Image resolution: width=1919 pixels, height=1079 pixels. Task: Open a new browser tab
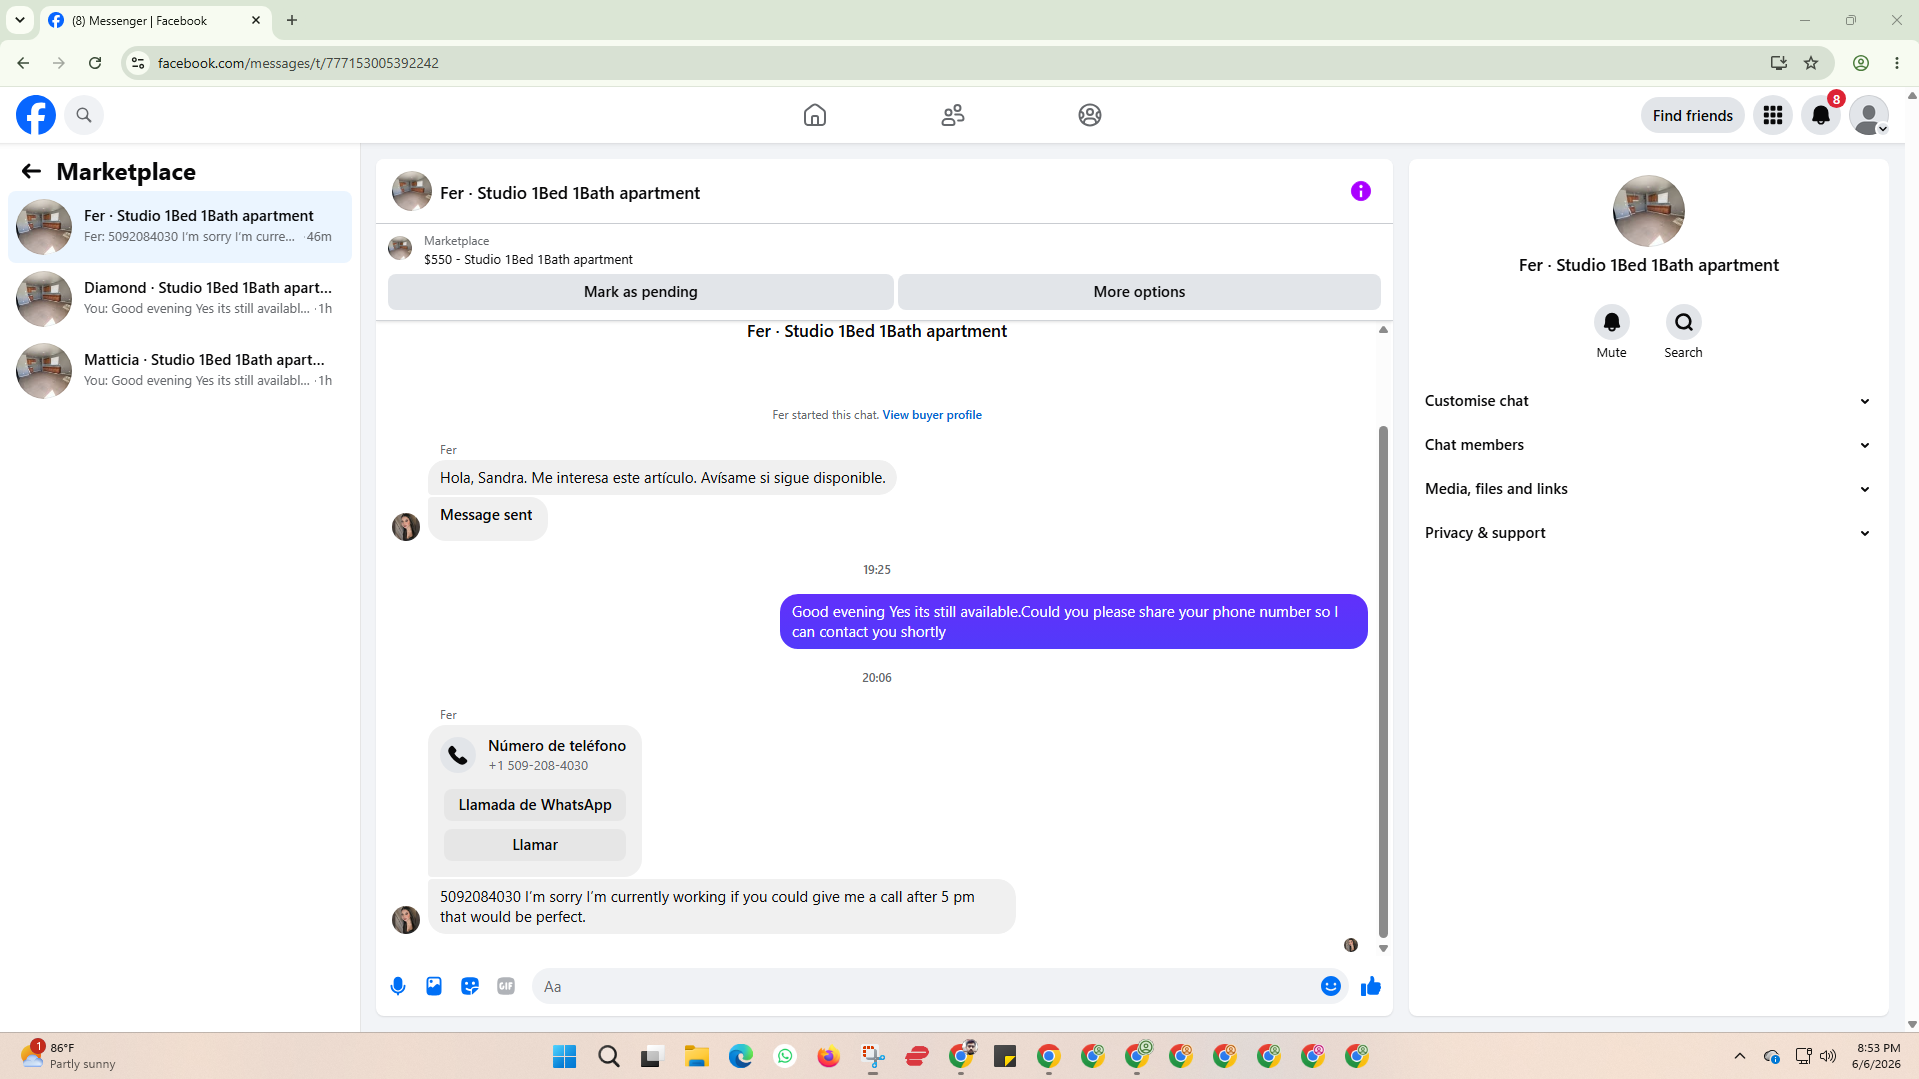click(292, 20)
